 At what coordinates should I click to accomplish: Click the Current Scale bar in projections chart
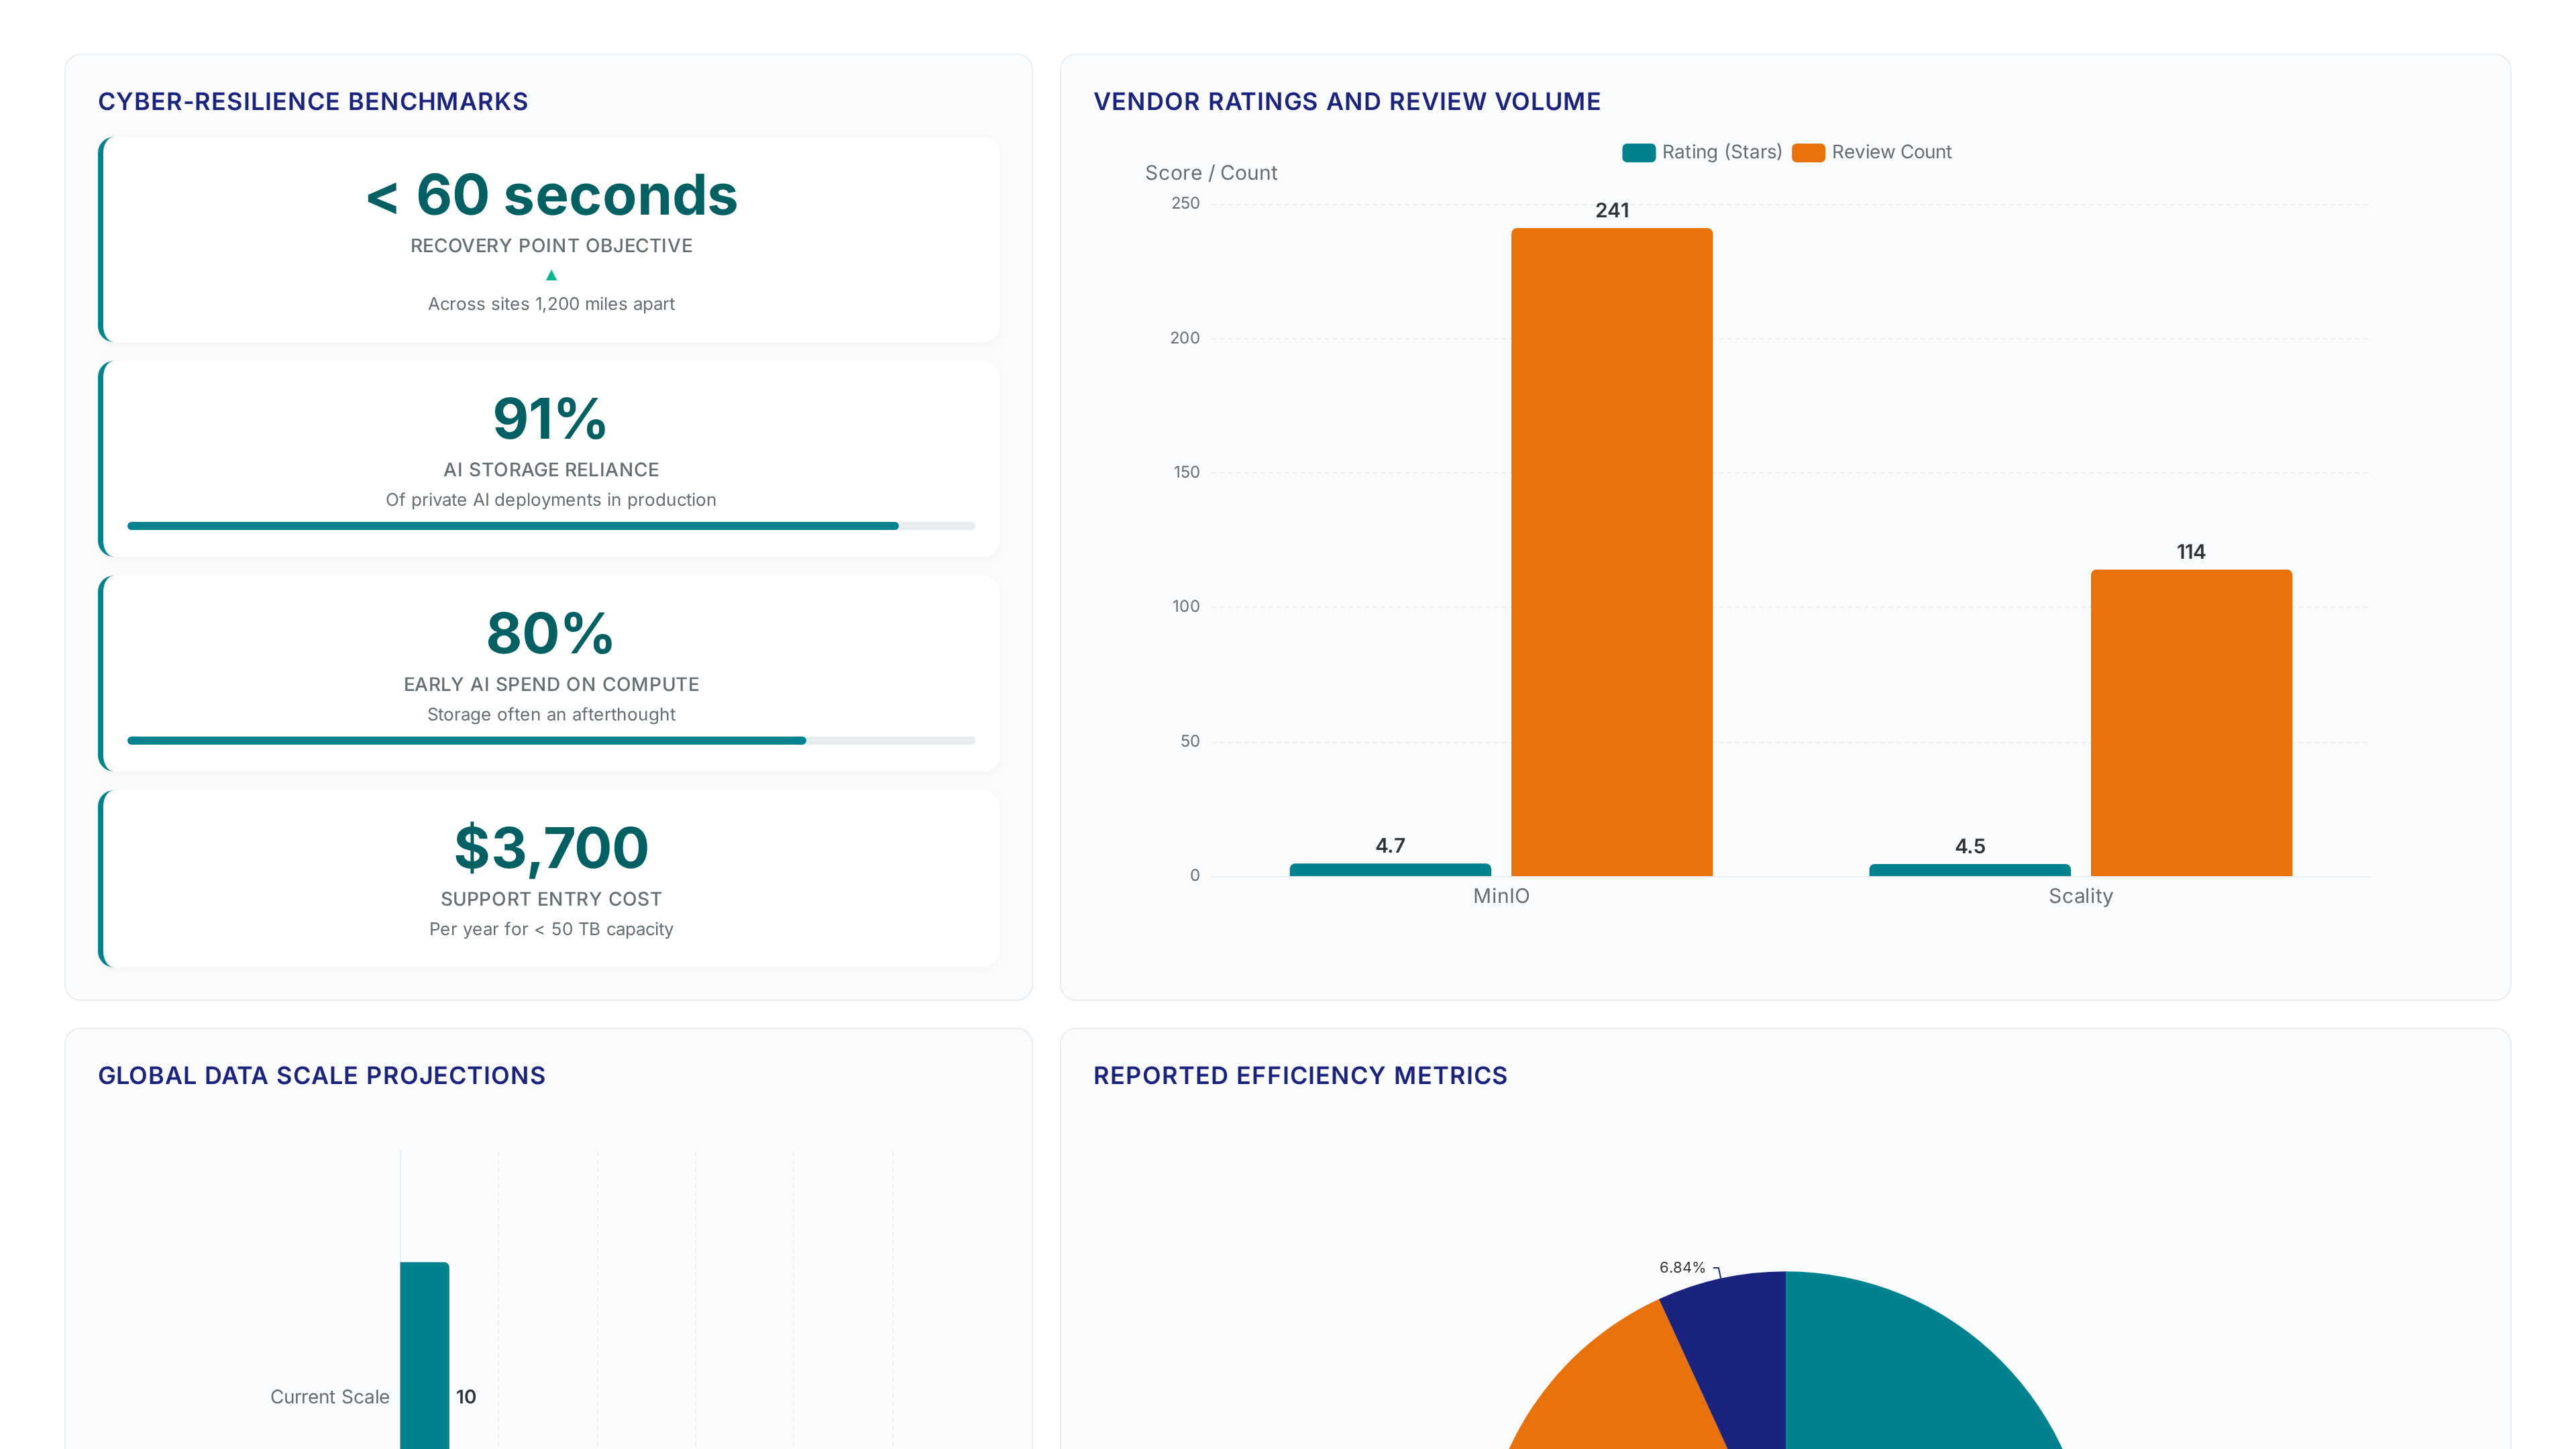[x=425, y=1355]
